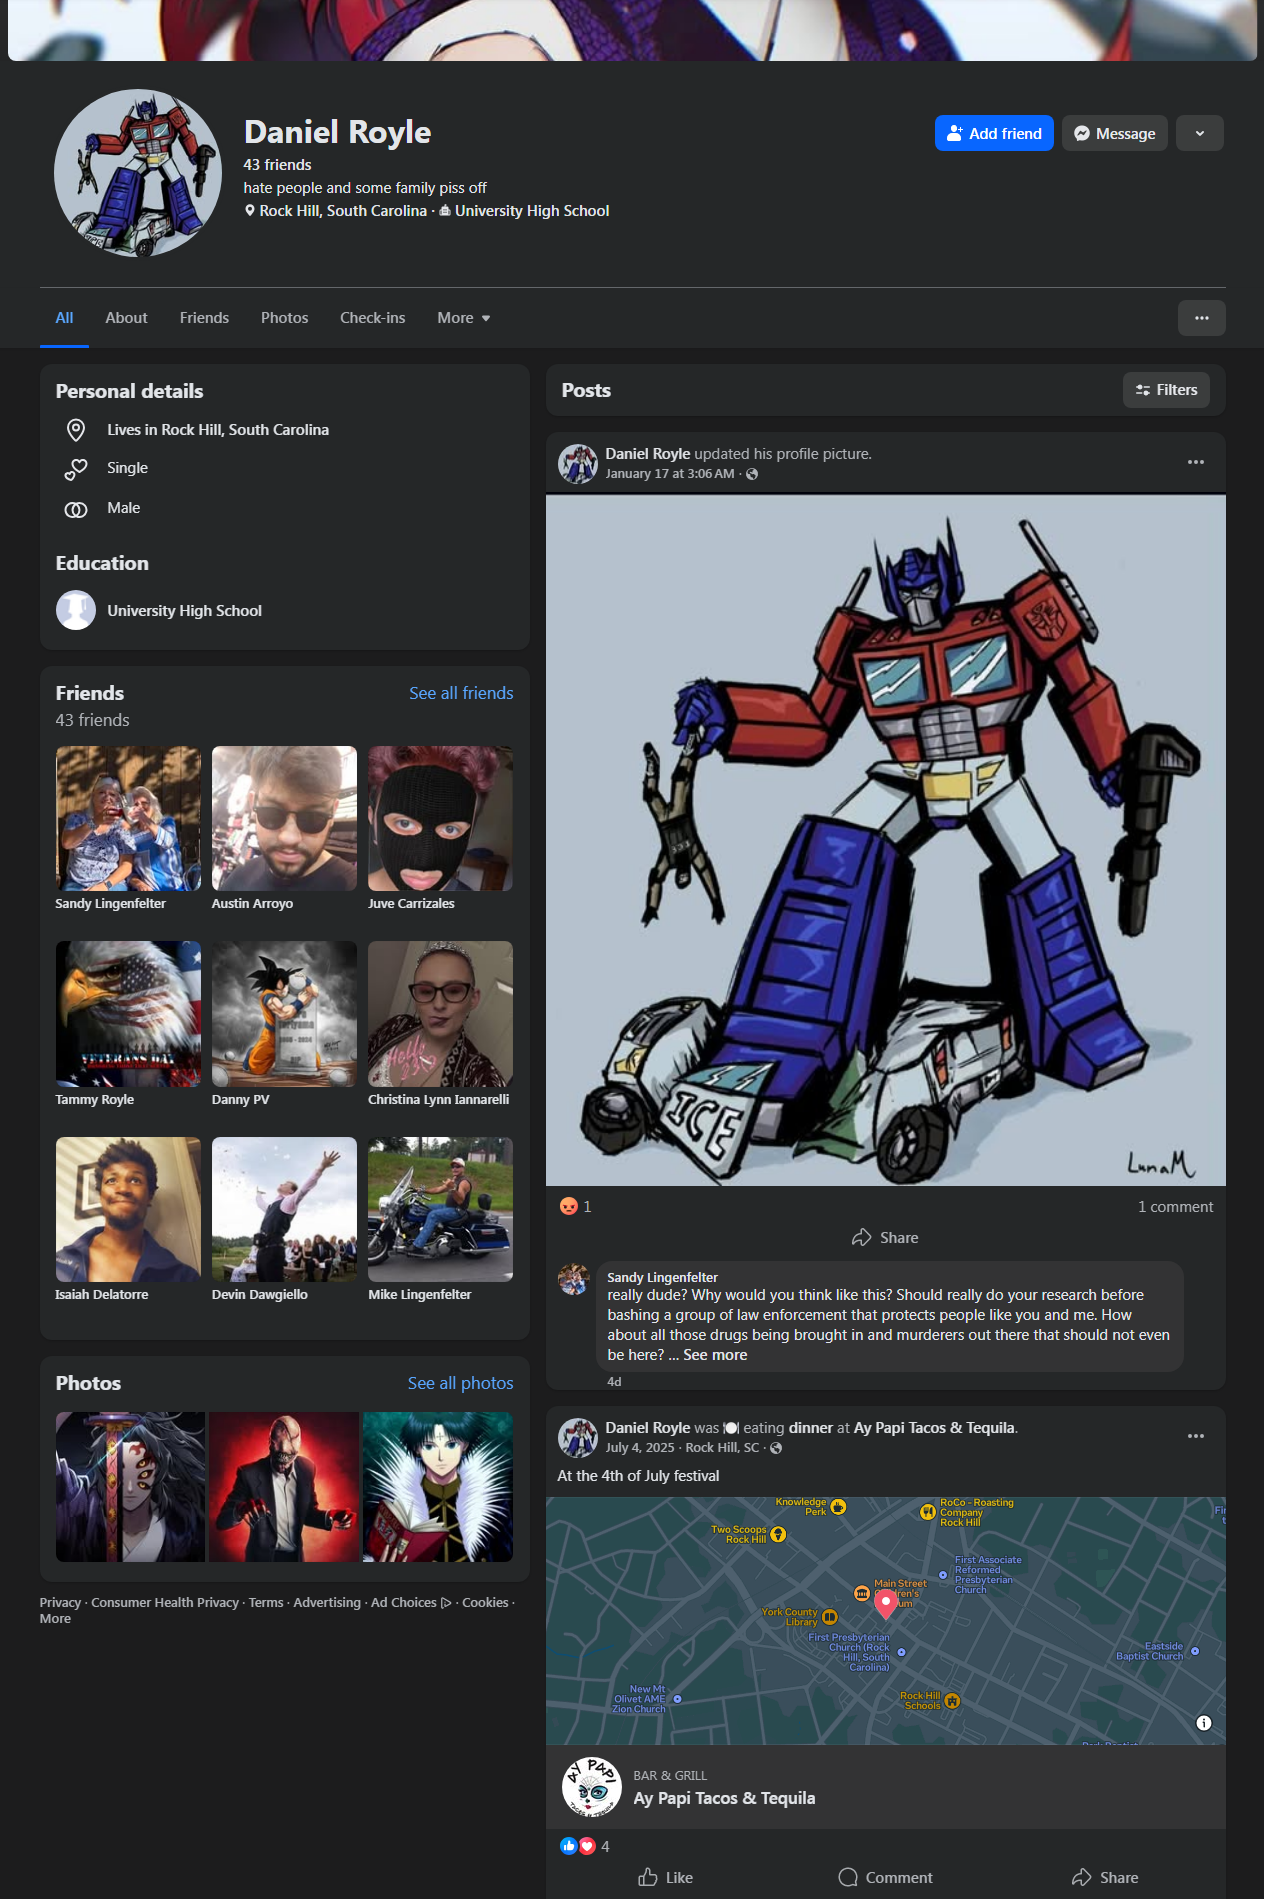1264x1899 pixels.
Task: Click See all friends link
Action: [x=461, y=693]
